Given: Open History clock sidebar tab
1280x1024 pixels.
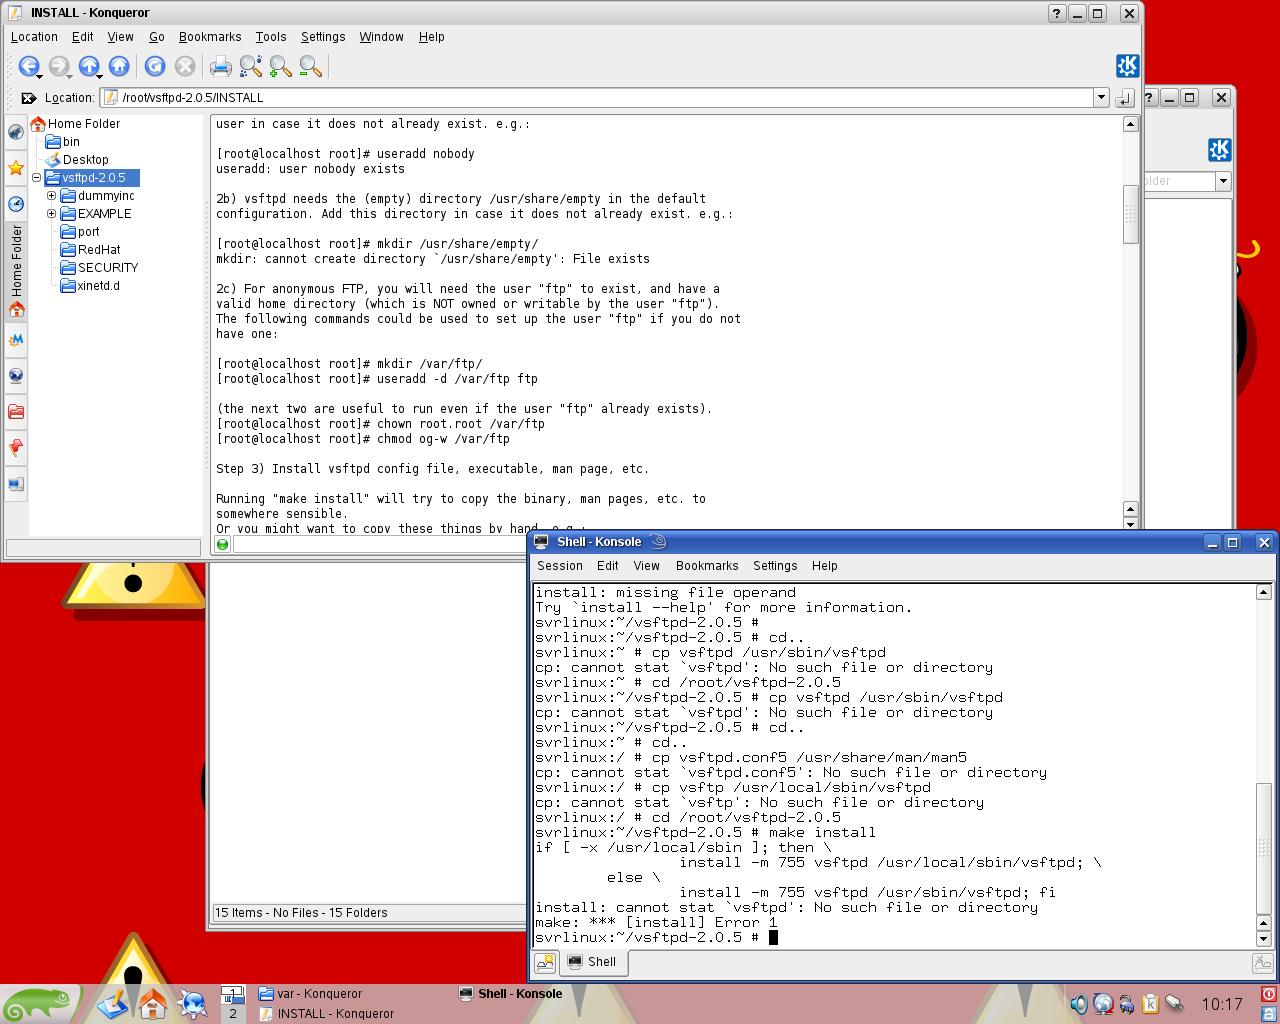Looking at the screenshot, I should 16,204.
